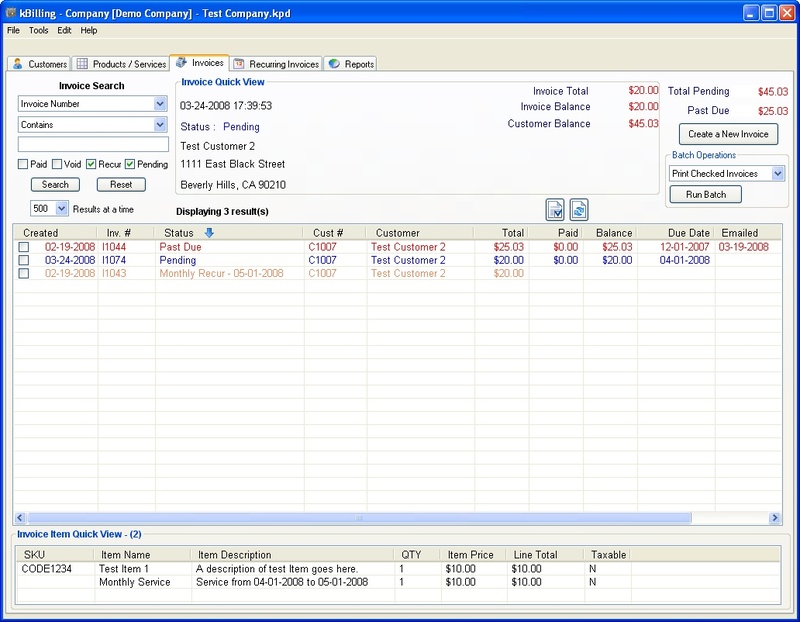Click the 04-01-2008 due date cell
Image resolution: width=800 pixels, height=622 pixels.
pos(684,260)
